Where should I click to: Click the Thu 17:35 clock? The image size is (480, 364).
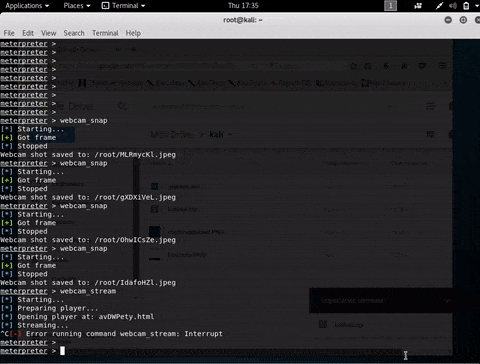[x=243, y=6]
